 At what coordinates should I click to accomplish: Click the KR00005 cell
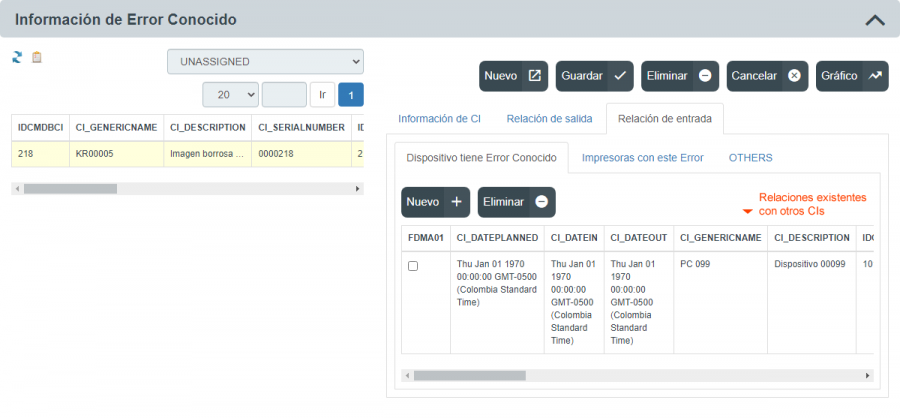tap(117, 154)
